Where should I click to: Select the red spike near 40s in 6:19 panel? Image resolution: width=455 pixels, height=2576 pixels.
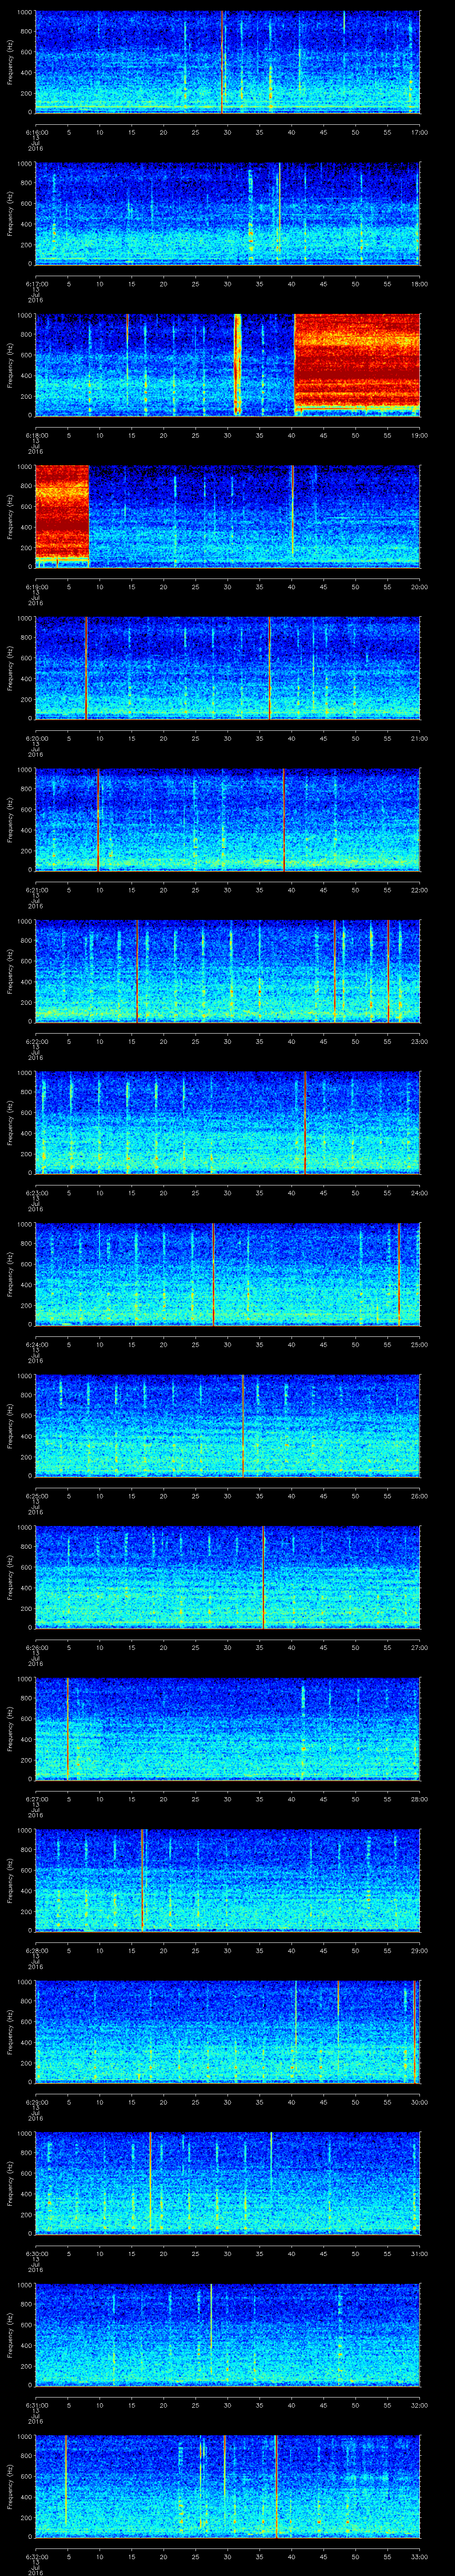pos(292,512)
